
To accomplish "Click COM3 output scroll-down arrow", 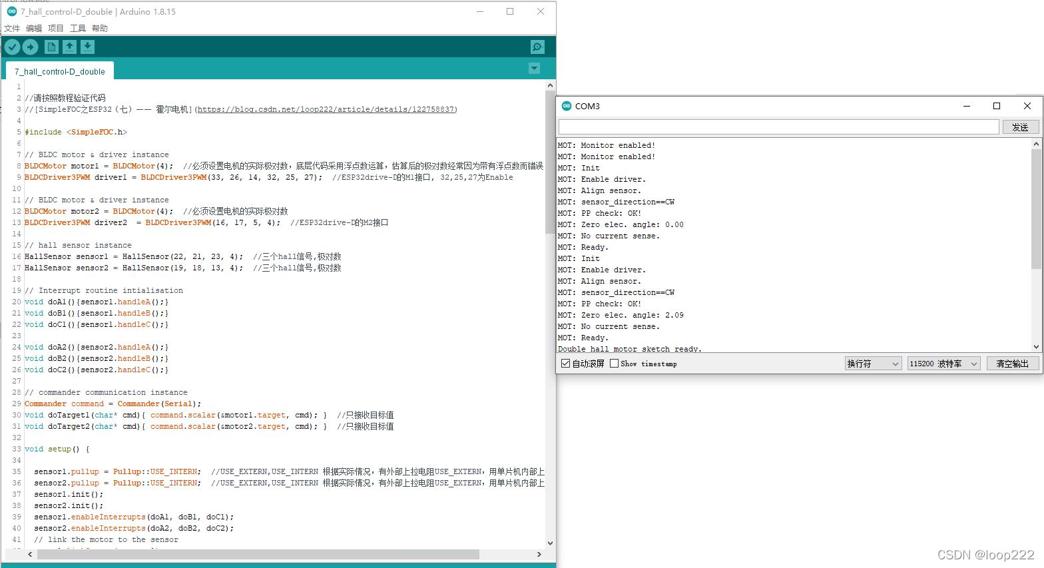I will pos(1037,347).
